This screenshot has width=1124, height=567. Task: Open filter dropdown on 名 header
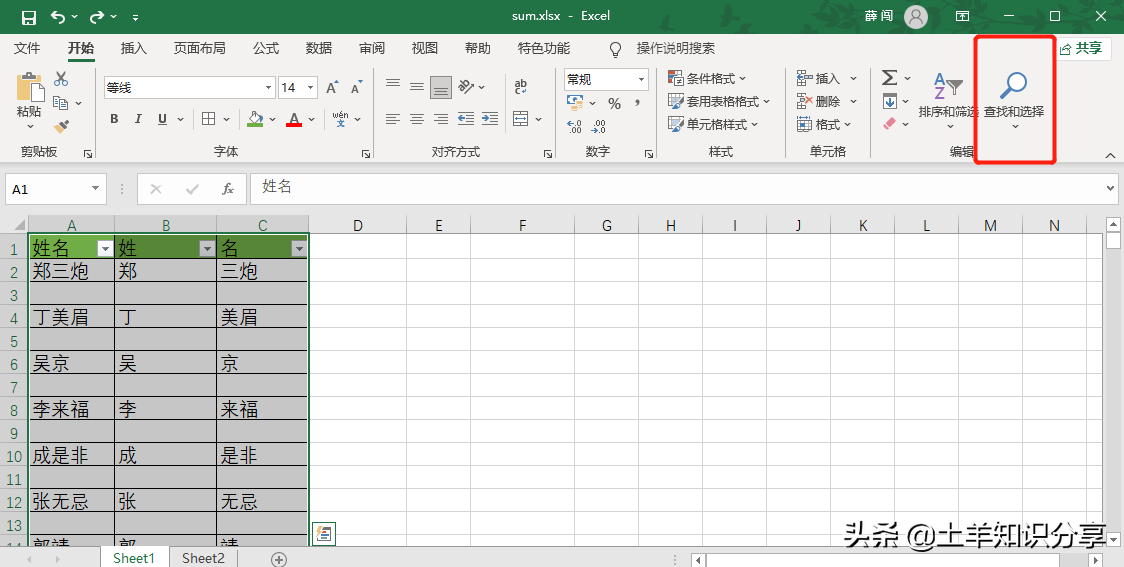click(299, 249)
